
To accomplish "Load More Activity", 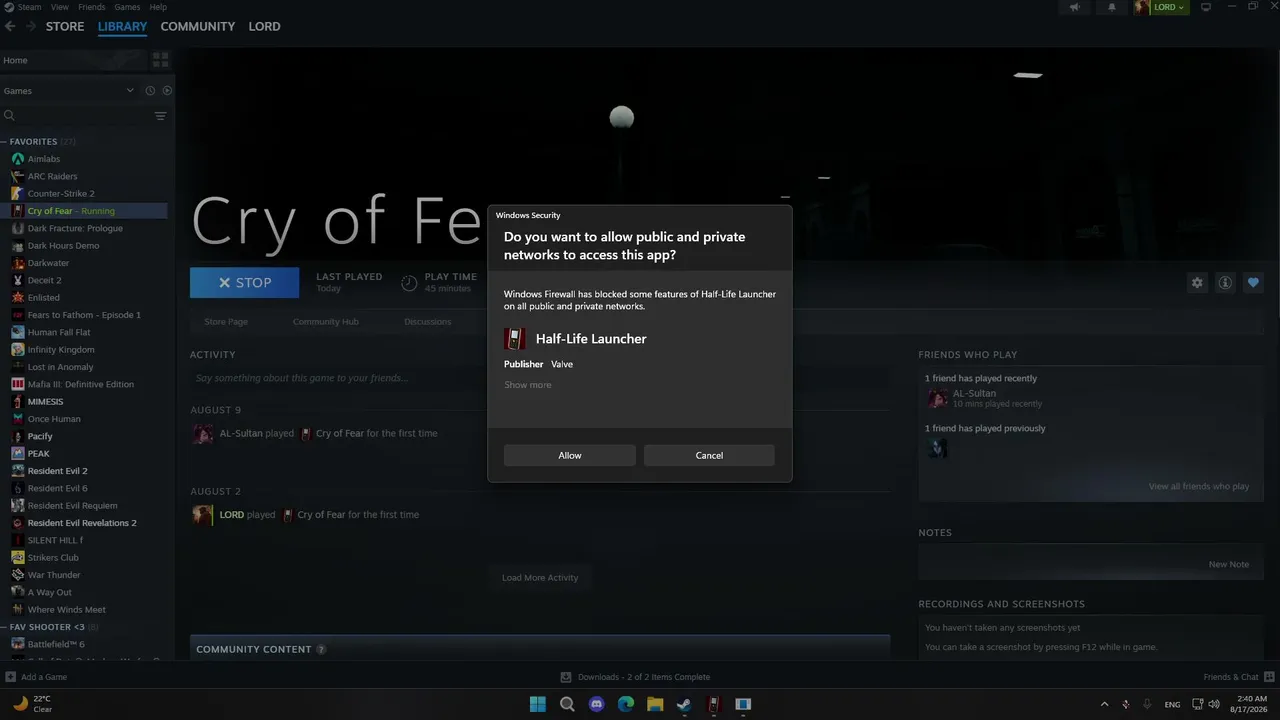I will pos(540,577).
